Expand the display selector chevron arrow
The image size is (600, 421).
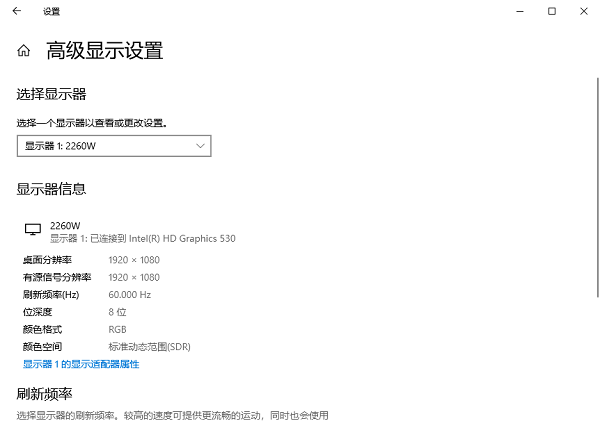(x=200, y=146)
